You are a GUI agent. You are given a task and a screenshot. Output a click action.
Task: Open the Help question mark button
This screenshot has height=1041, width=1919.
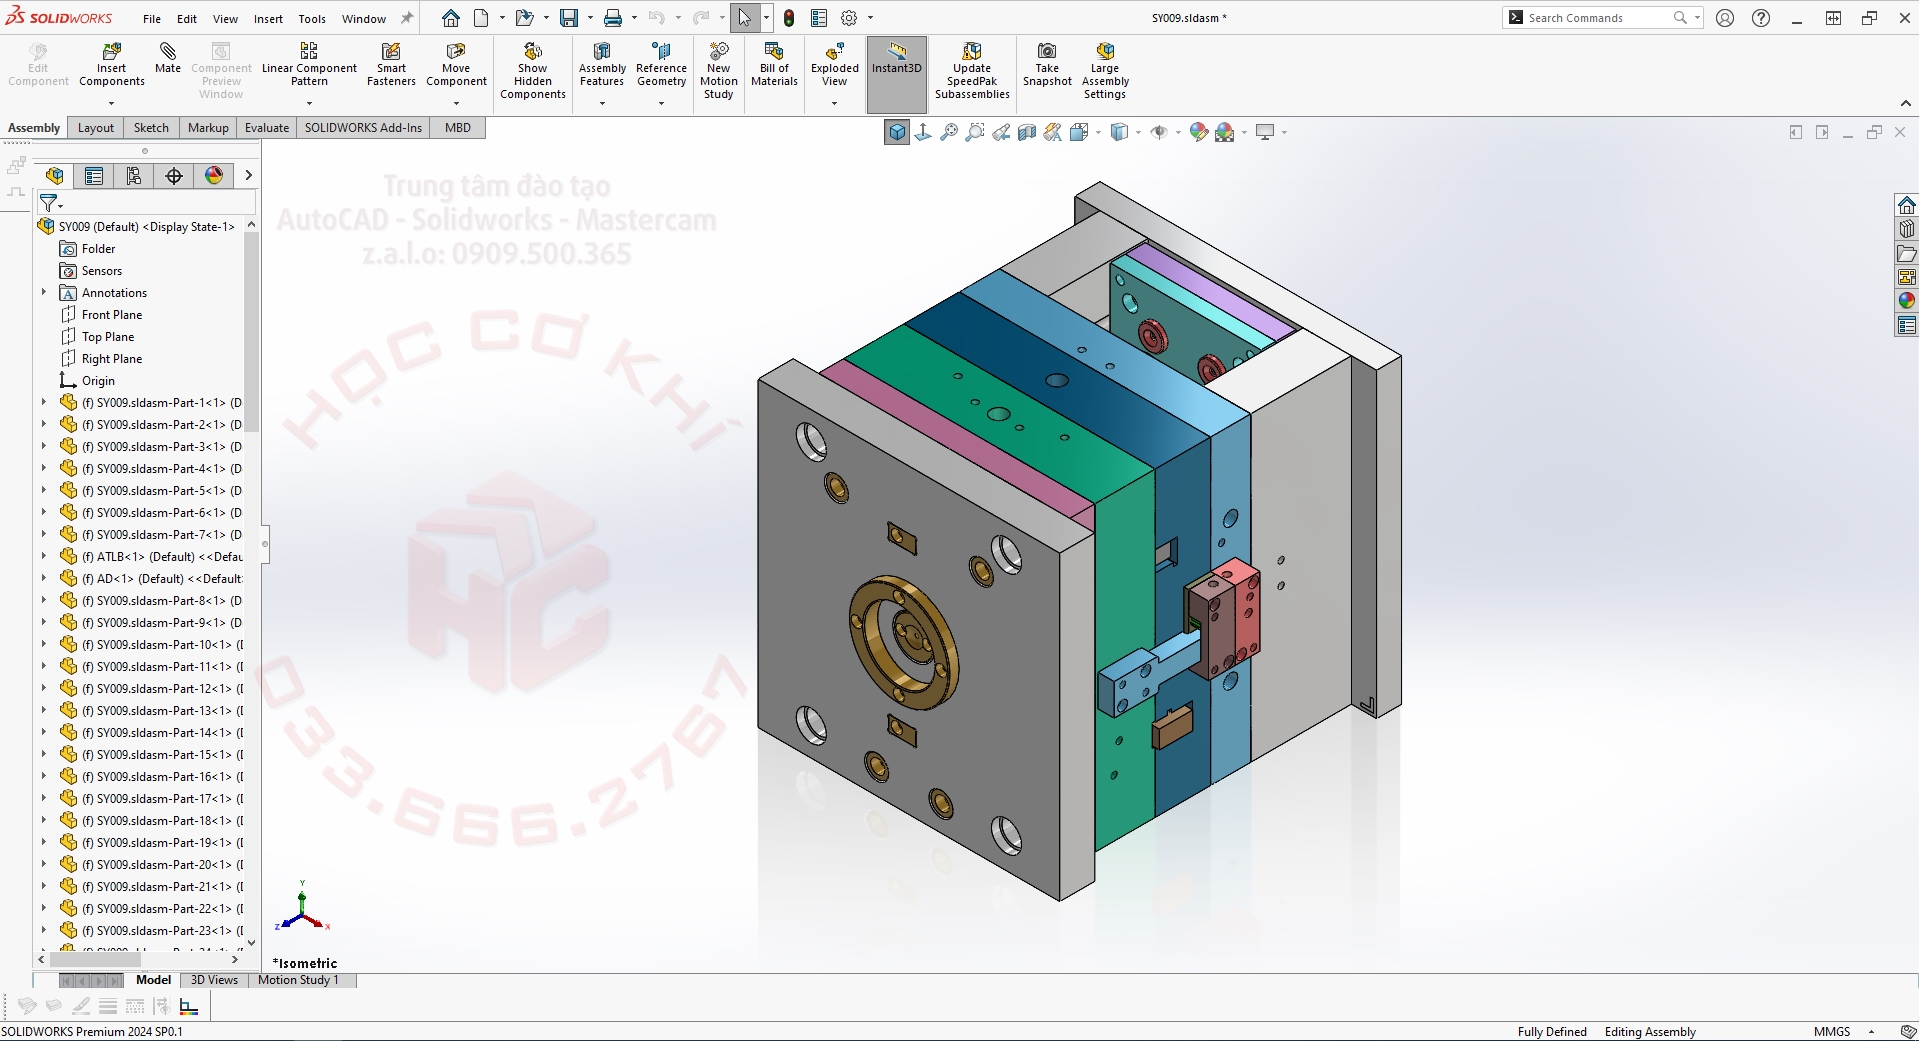(1761, 18)
